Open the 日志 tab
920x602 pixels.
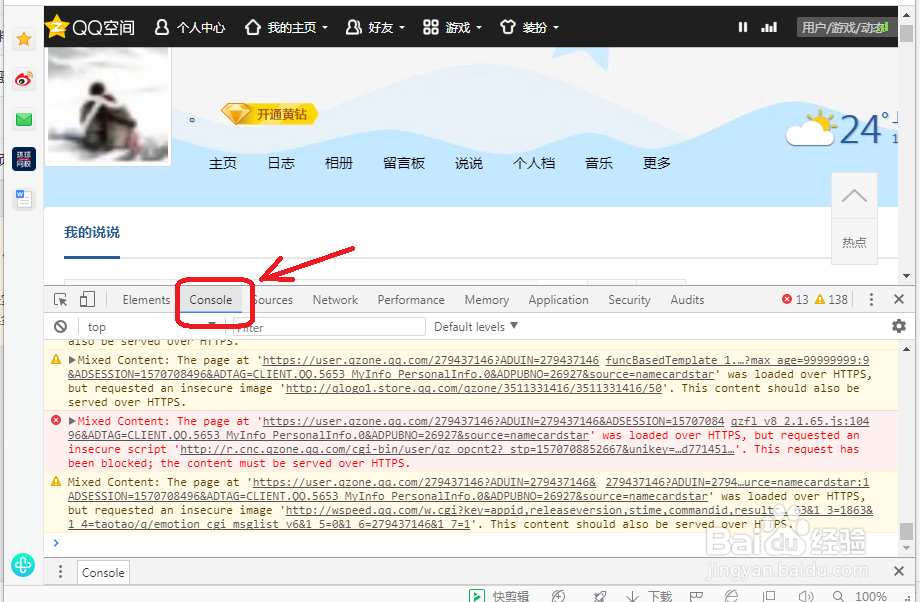coord(281,163)
